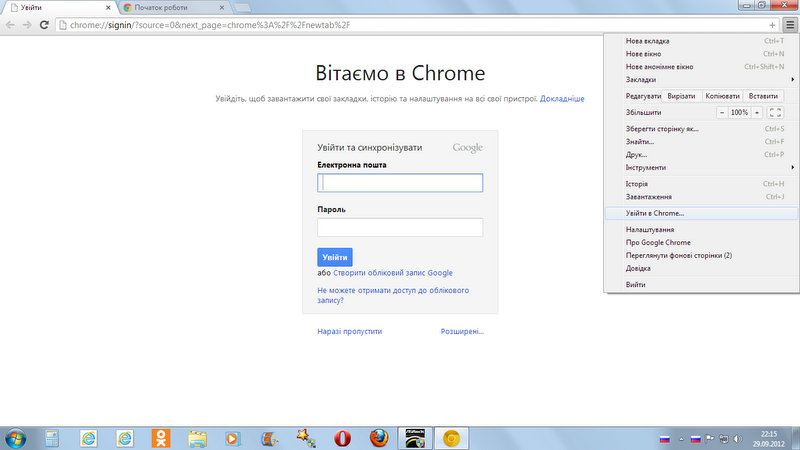Decrease zoom with the minus button
The image size is (800, 450).
pyautogui.click(x=722, y=112)
